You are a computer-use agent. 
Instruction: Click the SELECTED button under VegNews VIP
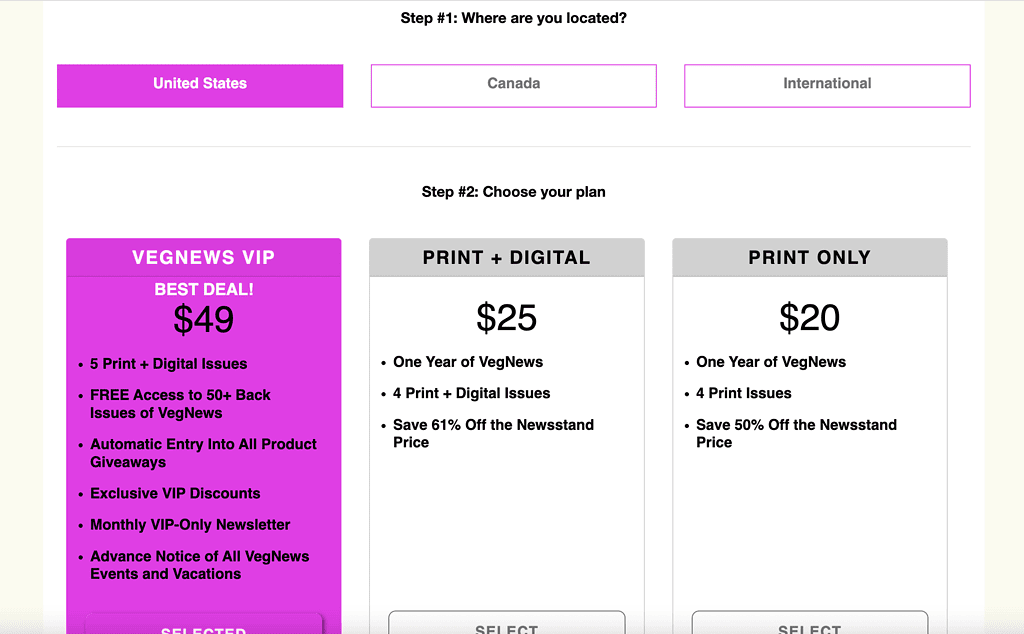204,625
